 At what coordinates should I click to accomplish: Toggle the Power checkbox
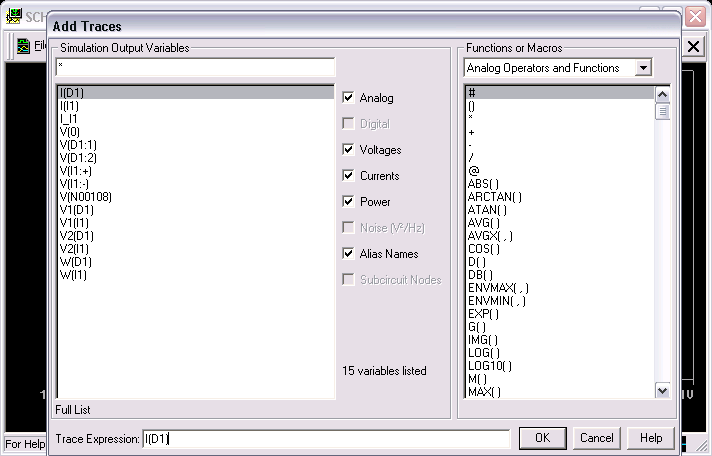click(x=348, y=202)
